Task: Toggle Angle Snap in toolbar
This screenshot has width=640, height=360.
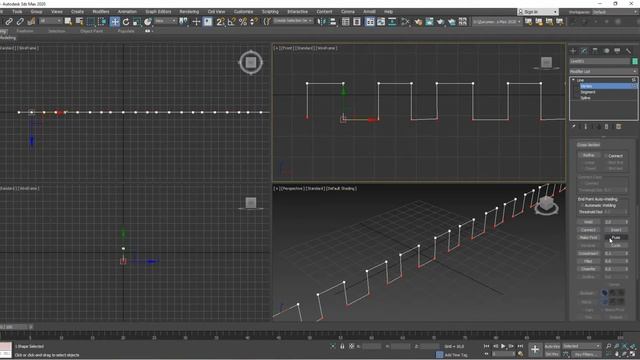Action: pos(231,22)
